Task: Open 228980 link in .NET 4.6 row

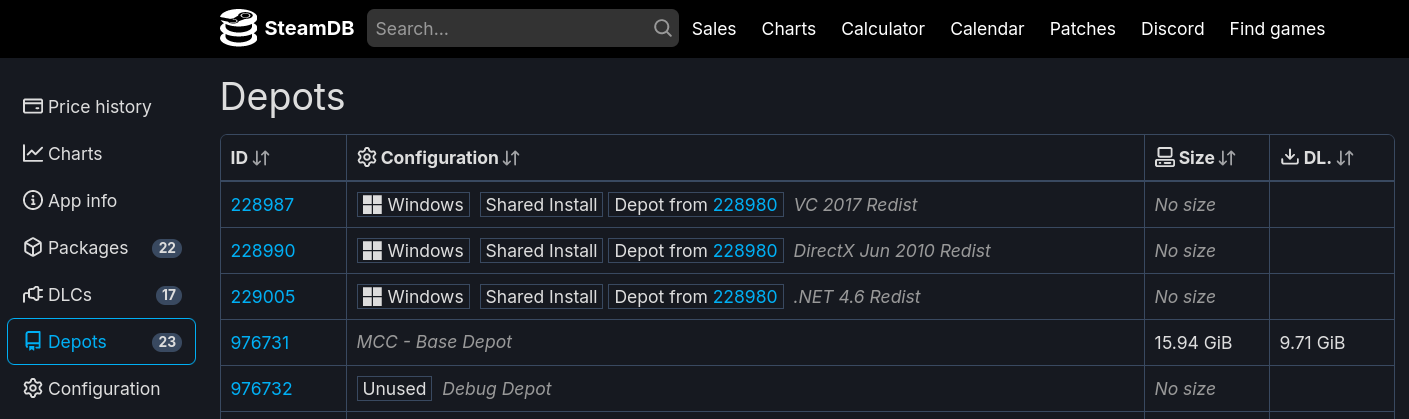Action: pyautogui.click(x=745, y=296)
